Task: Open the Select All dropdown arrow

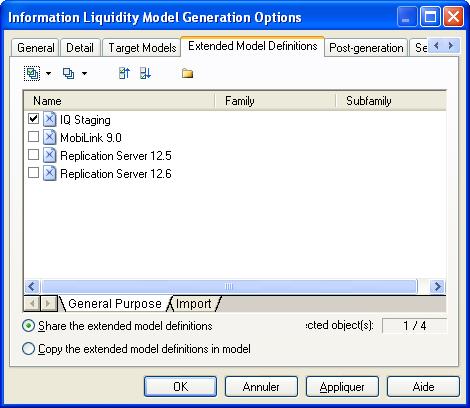Action: pyautogui.click(x=48, y=73)
